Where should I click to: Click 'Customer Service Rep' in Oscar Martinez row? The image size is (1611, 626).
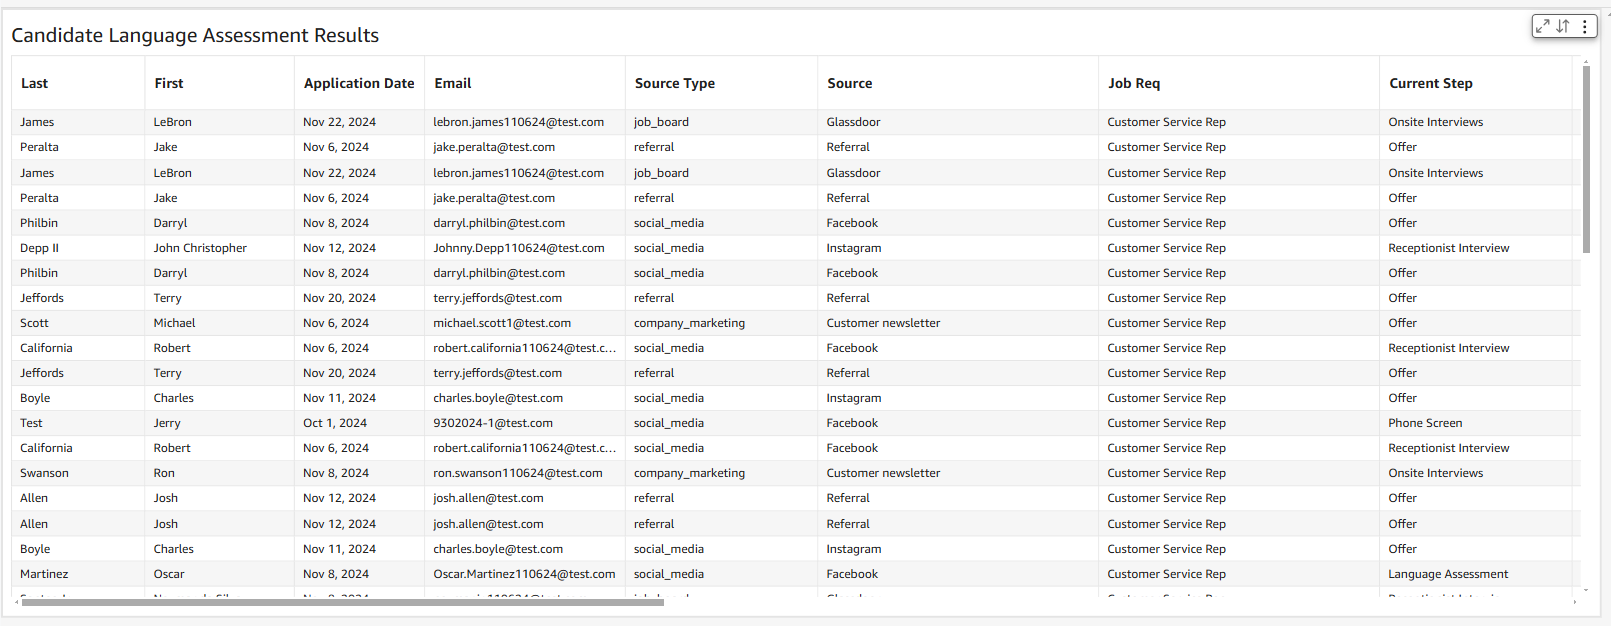[1166, 574]
